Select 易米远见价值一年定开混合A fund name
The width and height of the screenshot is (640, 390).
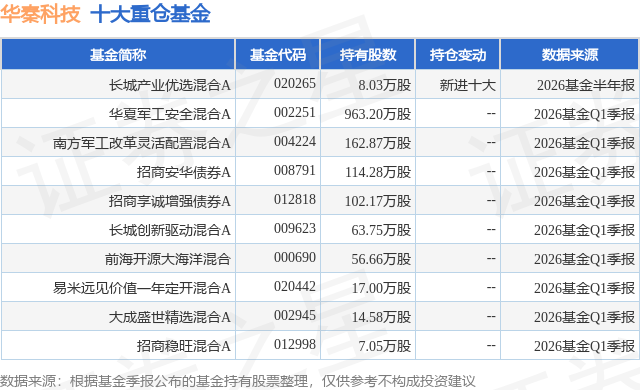coord(142,288)
